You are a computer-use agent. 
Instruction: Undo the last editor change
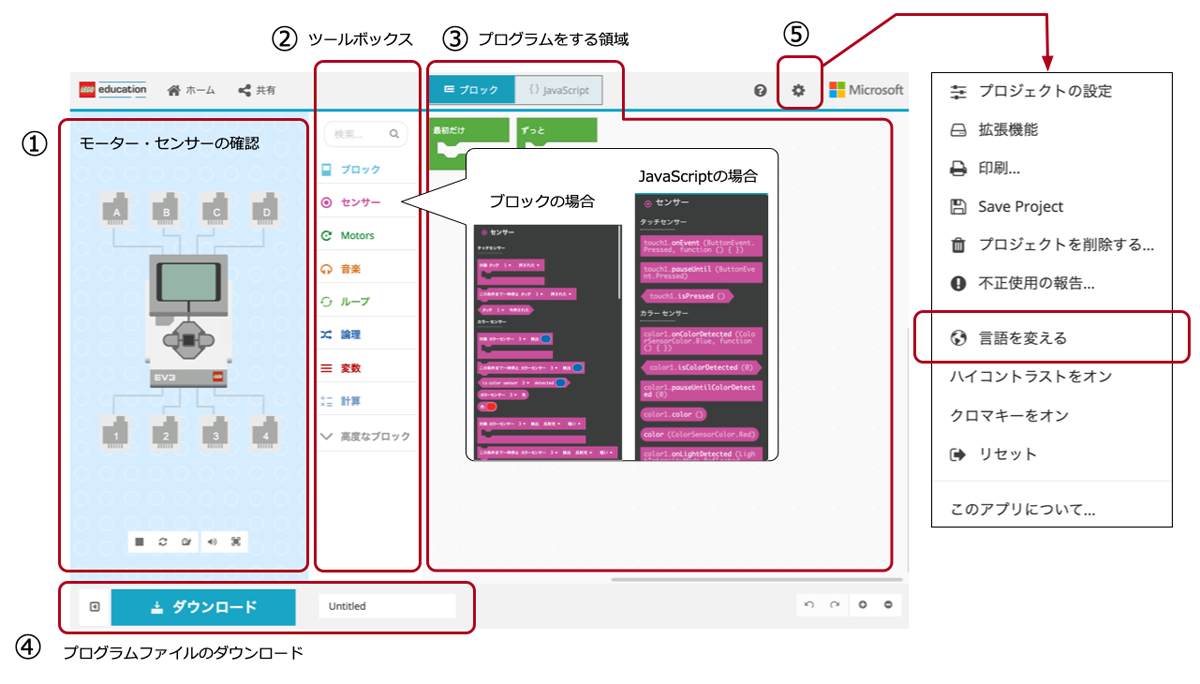tap(809, 605)
